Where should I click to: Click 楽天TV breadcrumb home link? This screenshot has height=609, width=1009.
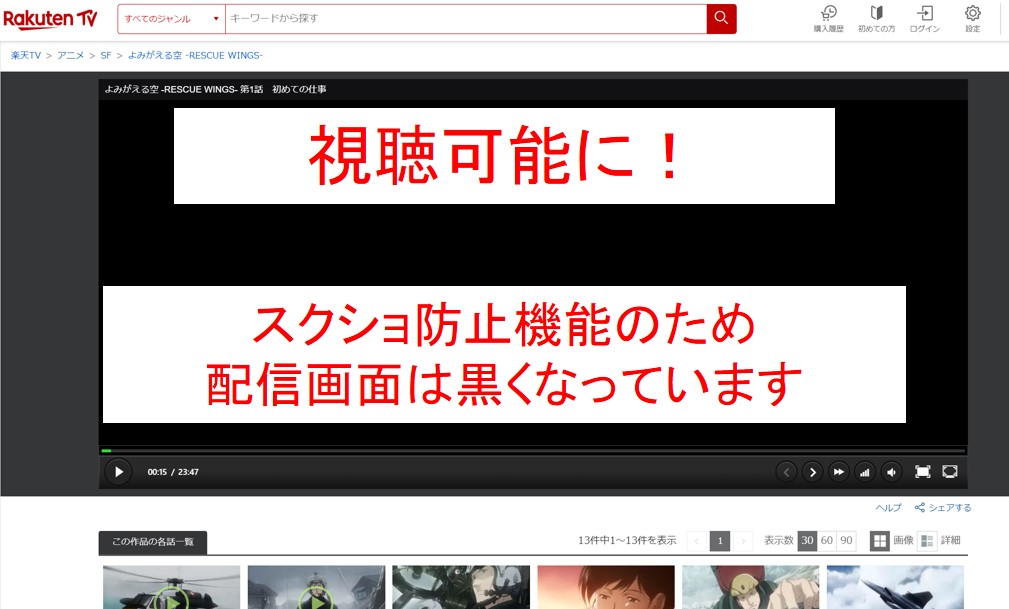click(25, 55)
